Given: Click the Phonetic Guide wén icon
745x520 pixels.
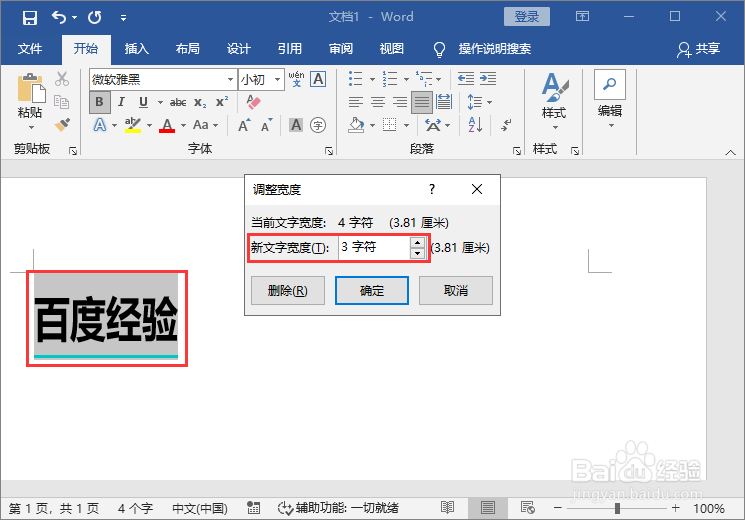Looking at the screenshot, I should 296,79.
